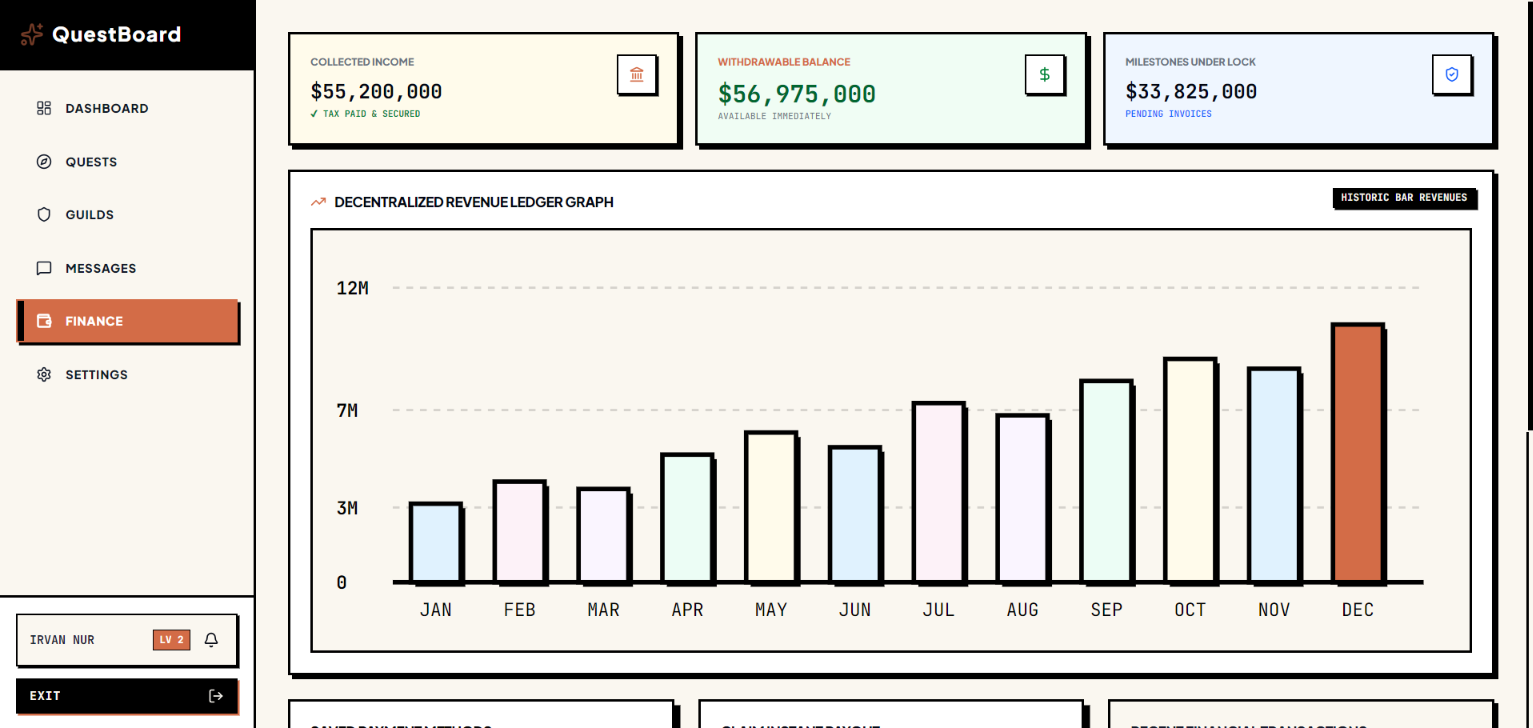Click the notification bell beside LV 2
This screenshot has height=728, width=1533.
pyautogui.click(x=211, y=640)
